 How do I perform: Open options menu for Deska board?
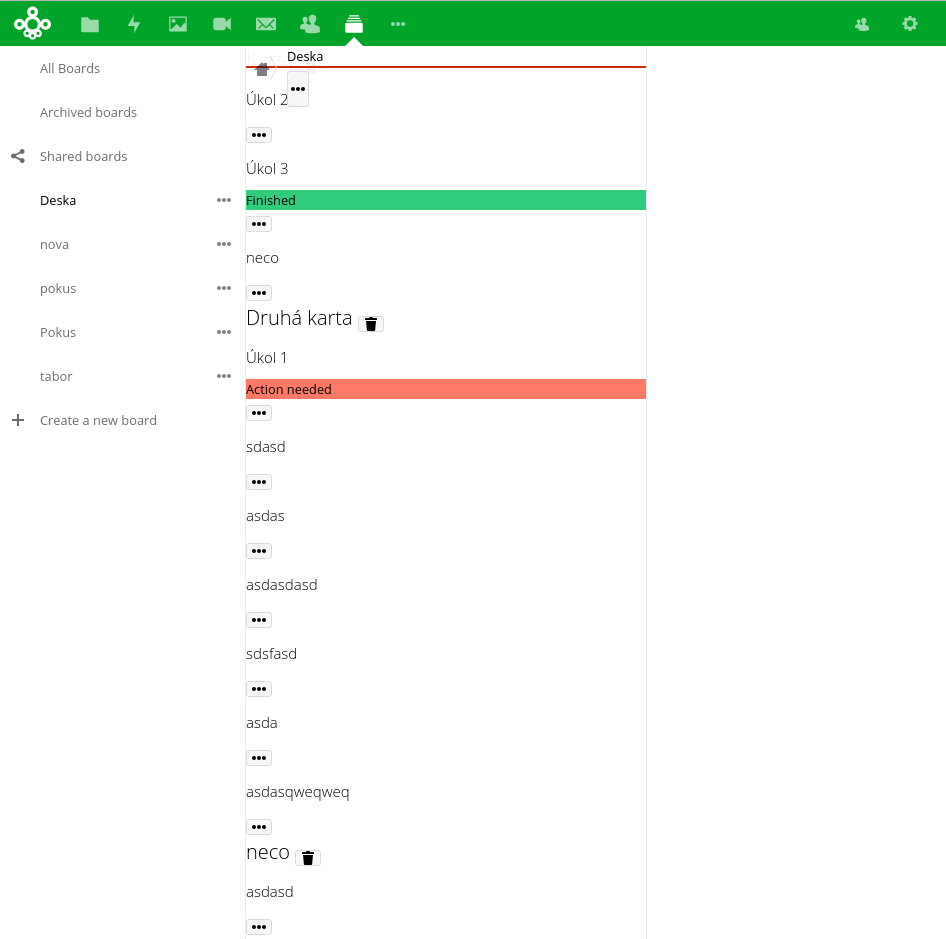[224, 200]
